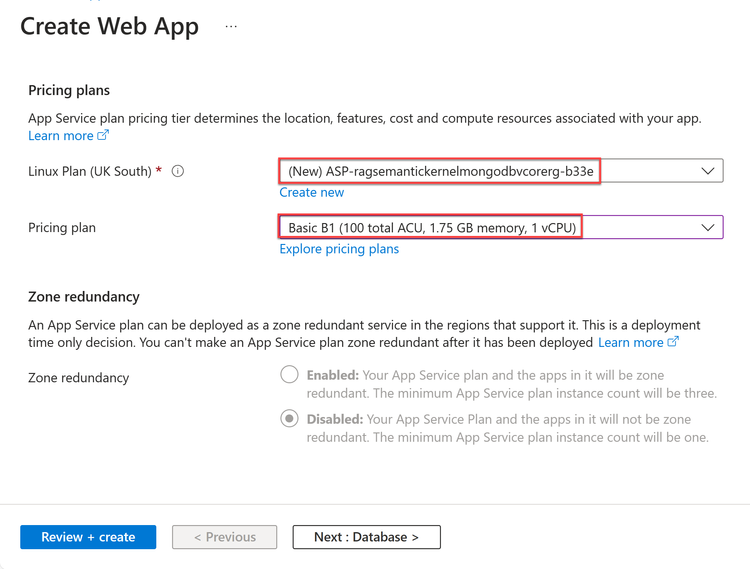The width and height of the screenshot is (750, 569).
Task: Click the Create new link
Action: coord(311,192)
